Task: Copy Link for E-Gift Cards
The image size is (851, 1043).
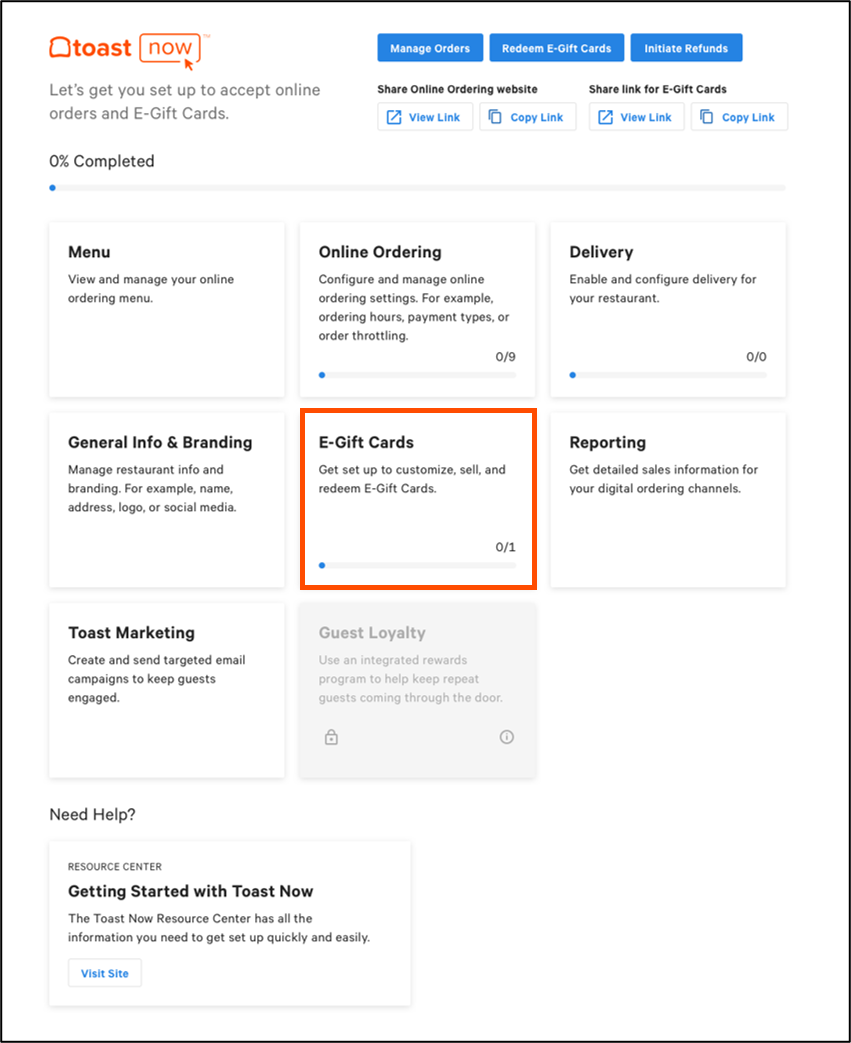Action: pos(739,117)
